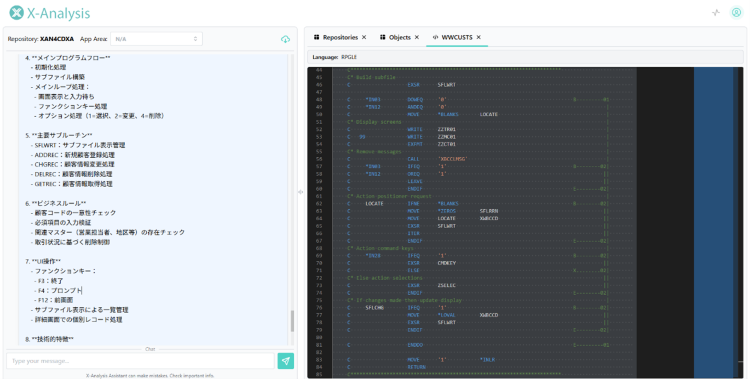Select the WWCUSTS tab
The width and height of the screenshot is (750, 379).
pos(457,37)
